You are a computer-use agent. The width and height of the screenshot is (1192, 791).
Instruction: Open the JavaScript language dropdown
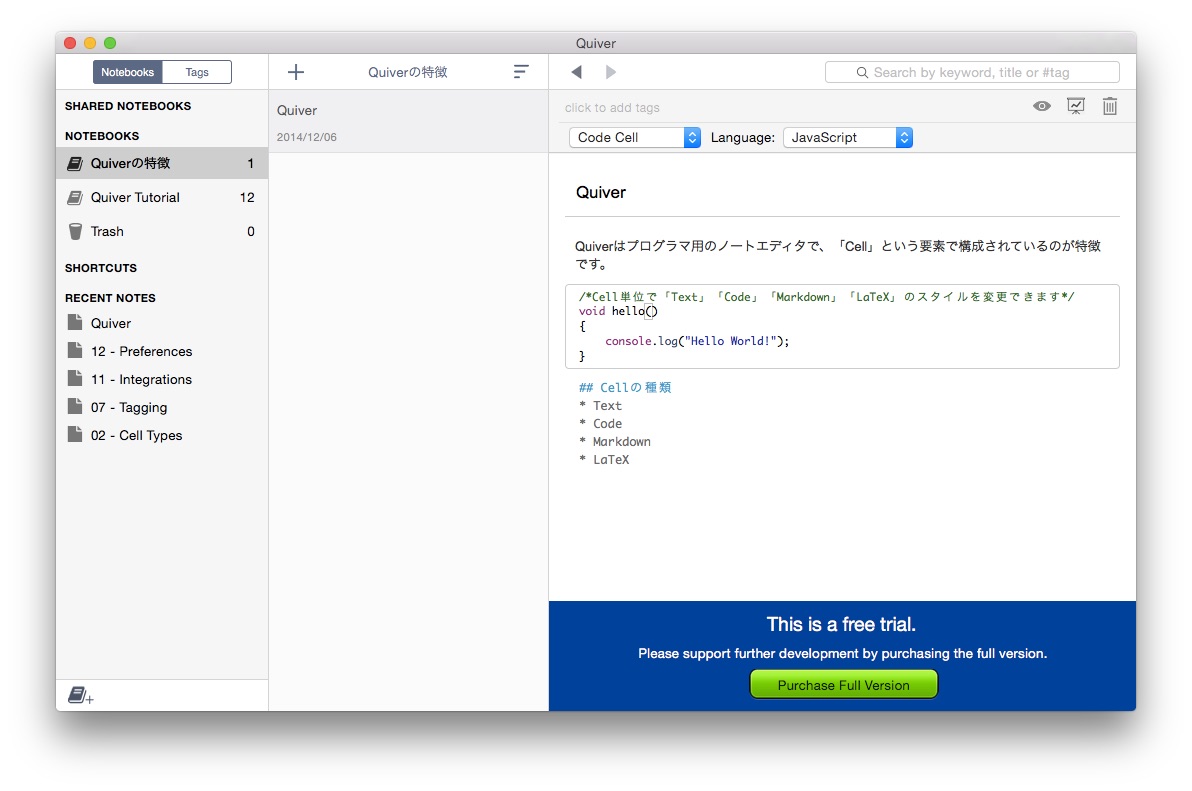tap(848, 138)
